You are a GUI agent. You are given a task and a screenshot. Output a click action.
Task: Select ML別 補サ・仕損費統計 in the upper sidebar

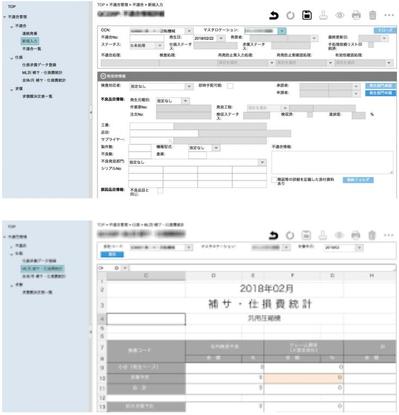tap(42, 72)
